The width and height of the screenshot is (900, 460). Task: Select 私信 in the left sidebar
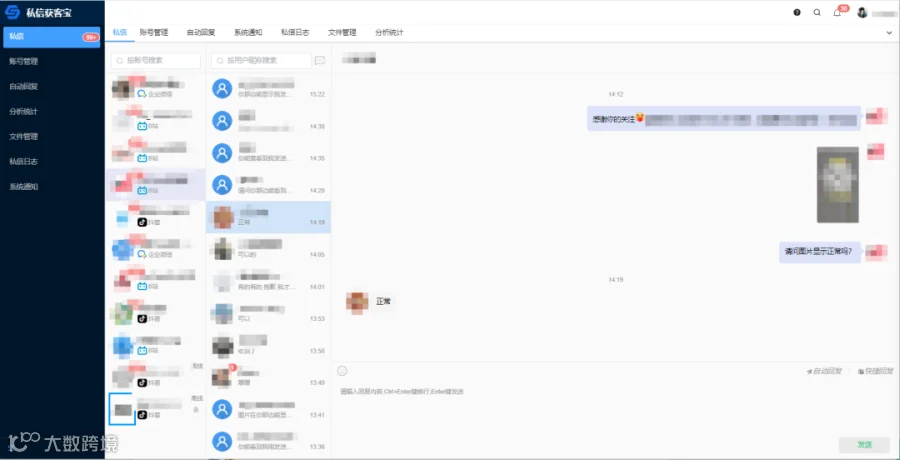click(x=52, y=37)
